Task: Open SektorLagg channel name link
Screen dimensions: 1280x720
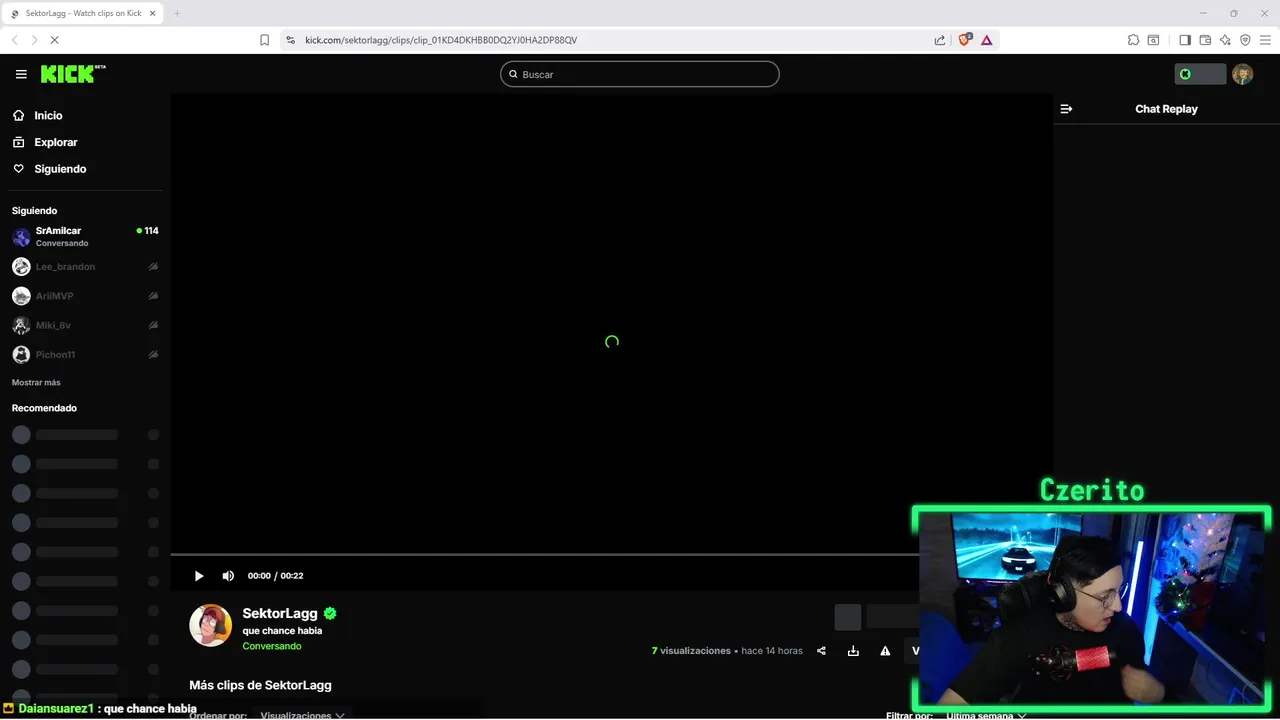Action: 280,613
